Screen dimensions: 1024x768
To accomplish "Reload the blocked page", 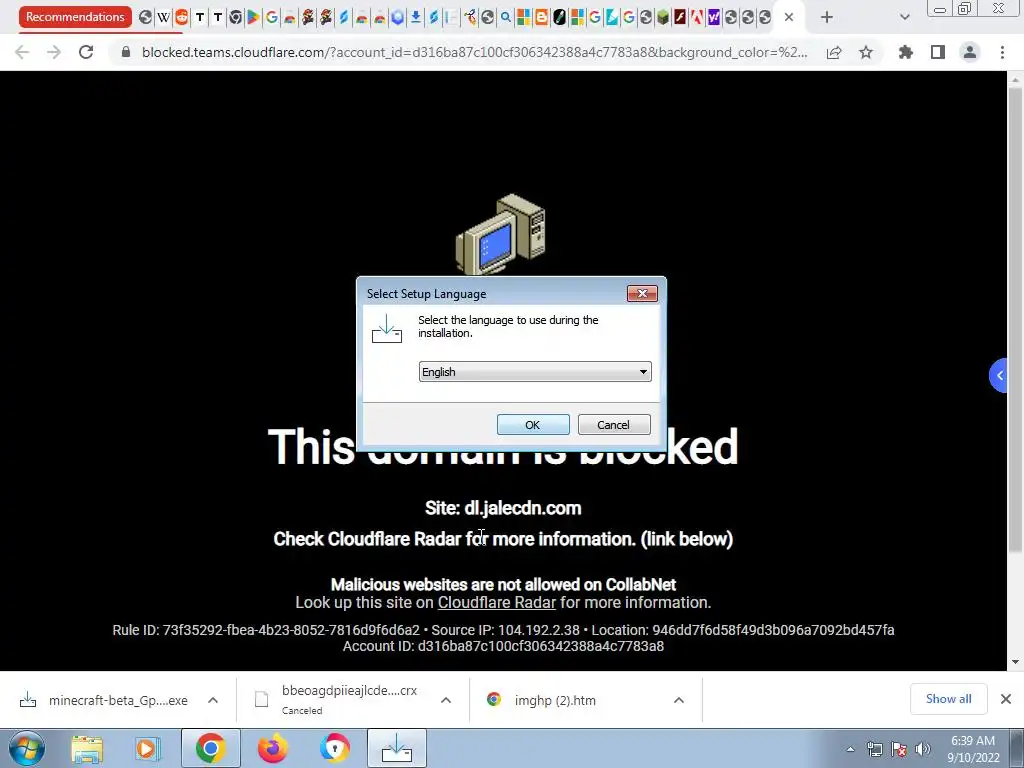I will (x=86, y=52).
